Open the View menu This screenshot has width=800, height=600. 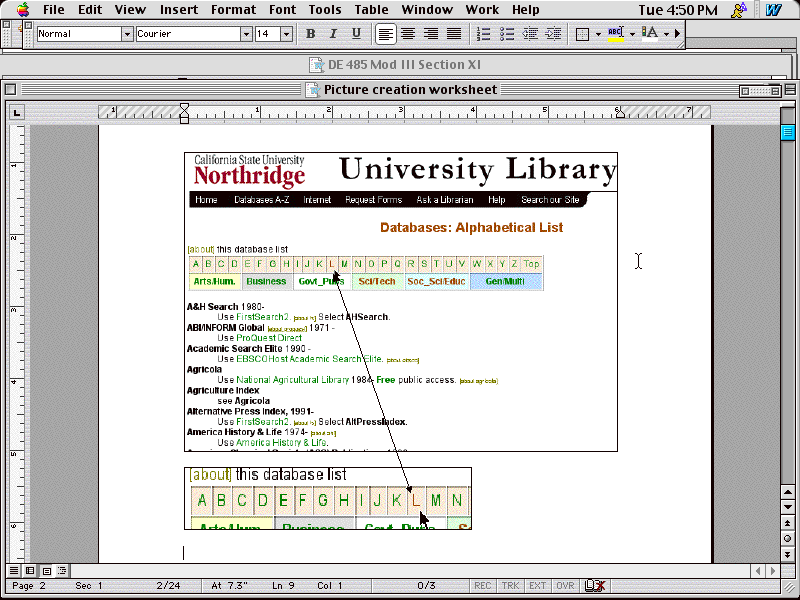(x=130, y=10)
